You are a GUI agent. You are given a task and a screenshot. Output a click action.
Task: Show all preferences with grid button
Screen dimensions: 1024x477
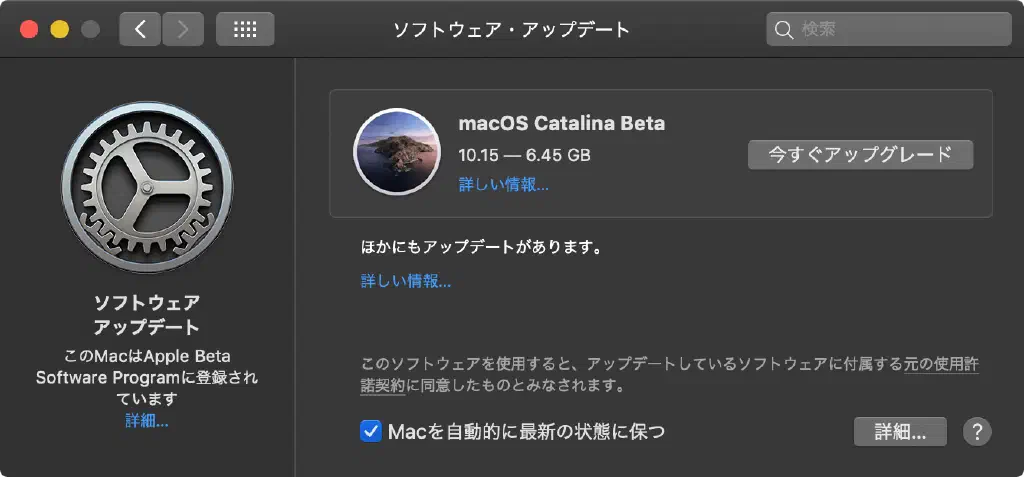click(245, 29)
